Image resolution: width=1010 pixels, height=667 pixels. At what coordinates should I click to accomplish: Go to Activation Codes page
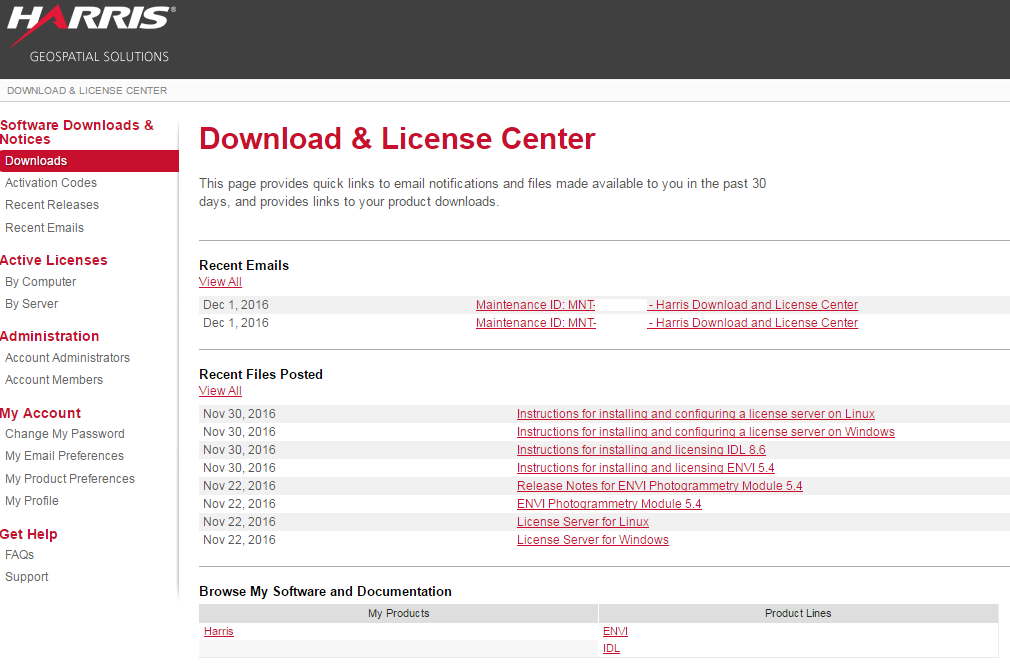[x=51, y=183]
